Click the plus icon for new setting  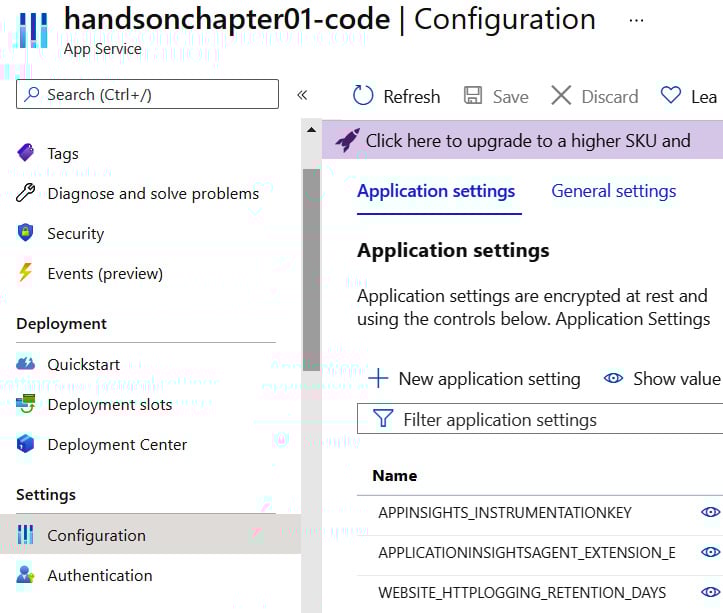tap(379, 378)
